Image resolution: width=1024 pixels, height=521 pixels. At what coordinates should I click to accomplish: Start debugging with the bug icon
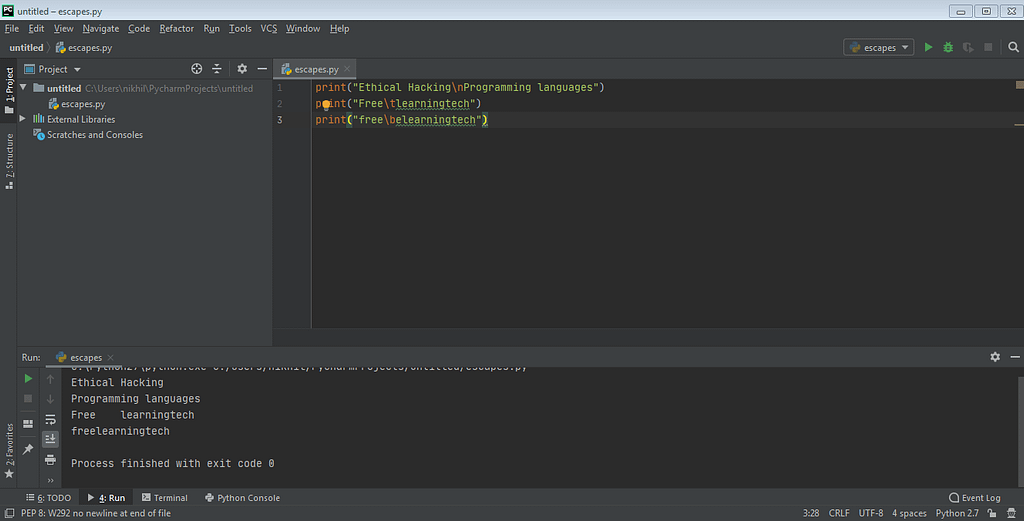[x=948, y=47]
